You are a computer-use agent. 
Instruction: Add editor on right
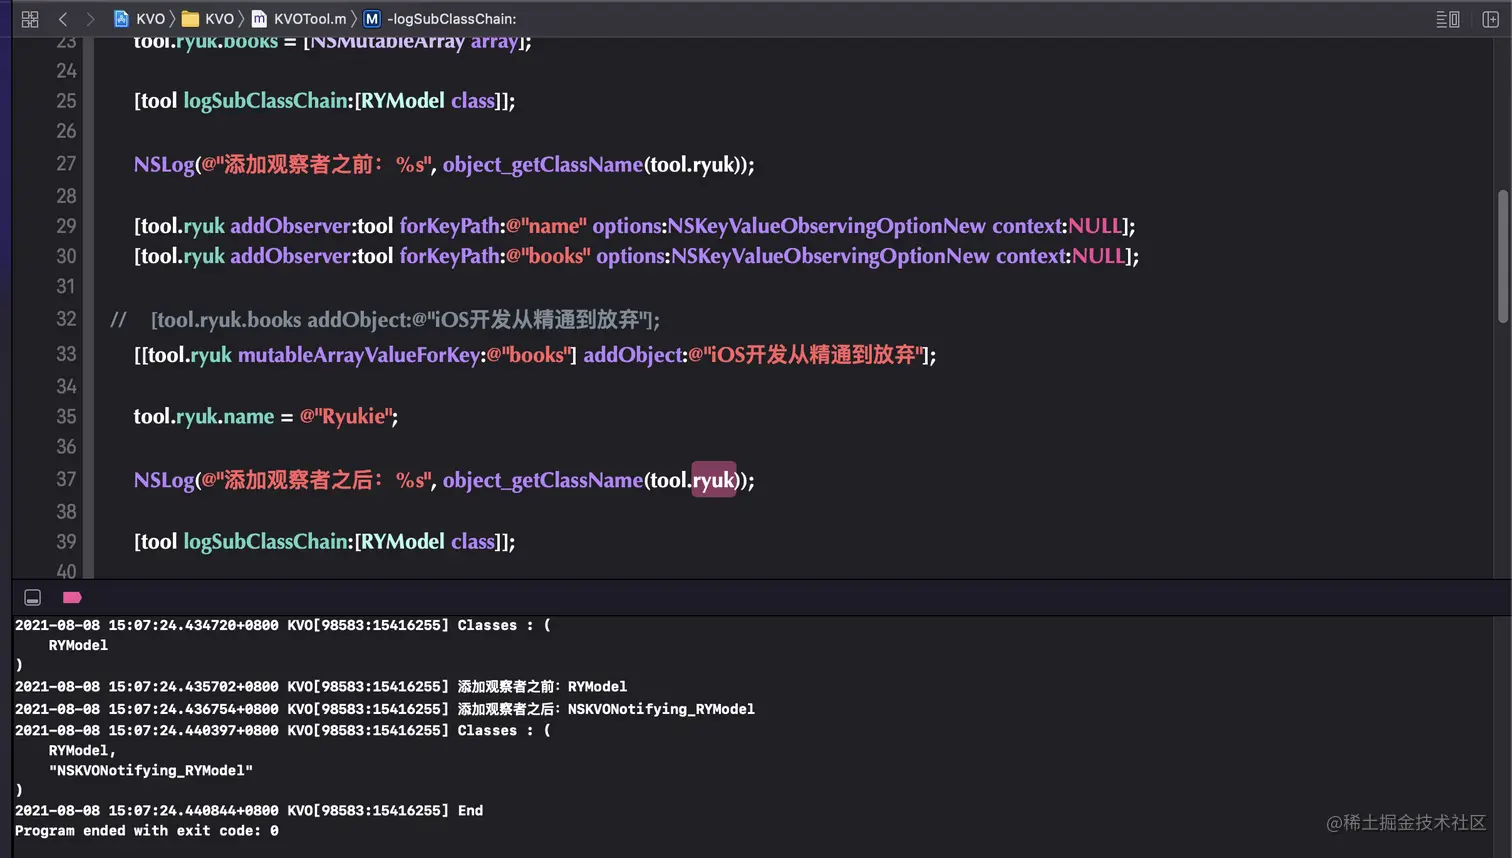point(1490,19)
